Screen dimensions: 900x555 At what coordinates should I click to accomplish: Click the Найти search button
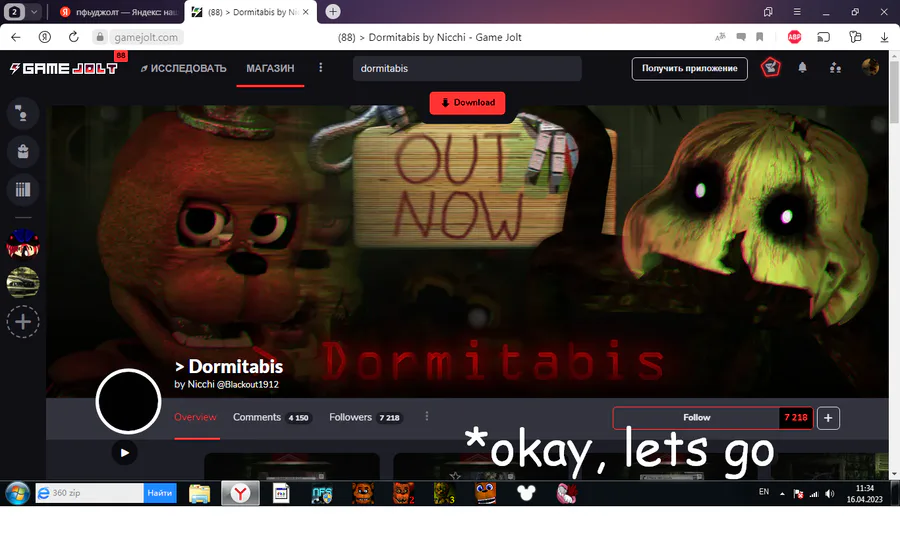(160, 493)
